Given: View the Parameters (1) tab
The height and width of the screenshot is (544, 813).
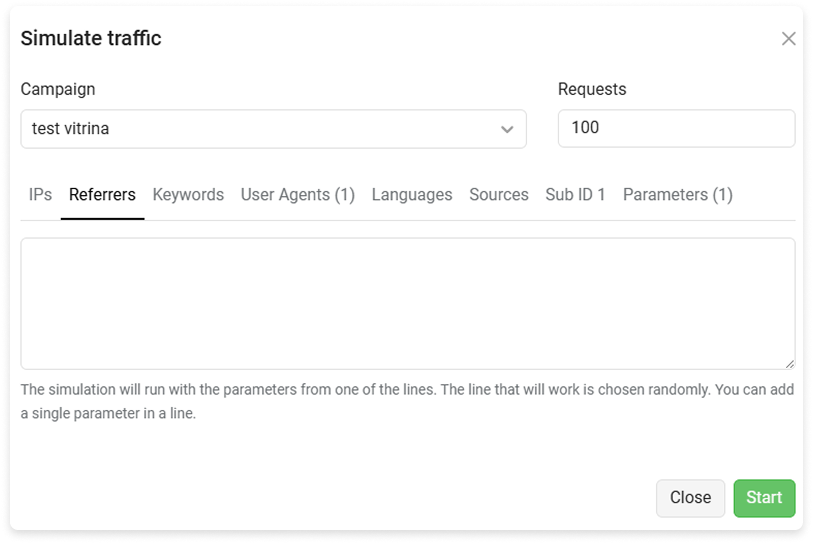Looking at the screenshot, I should [x=678, y=194].
